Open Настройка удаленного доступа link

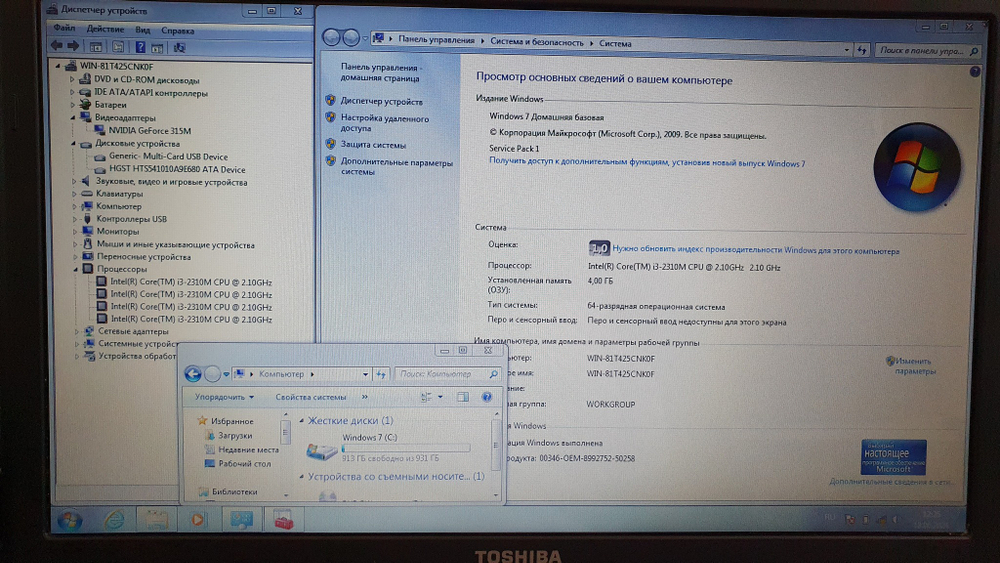click(x=385, y=123)
